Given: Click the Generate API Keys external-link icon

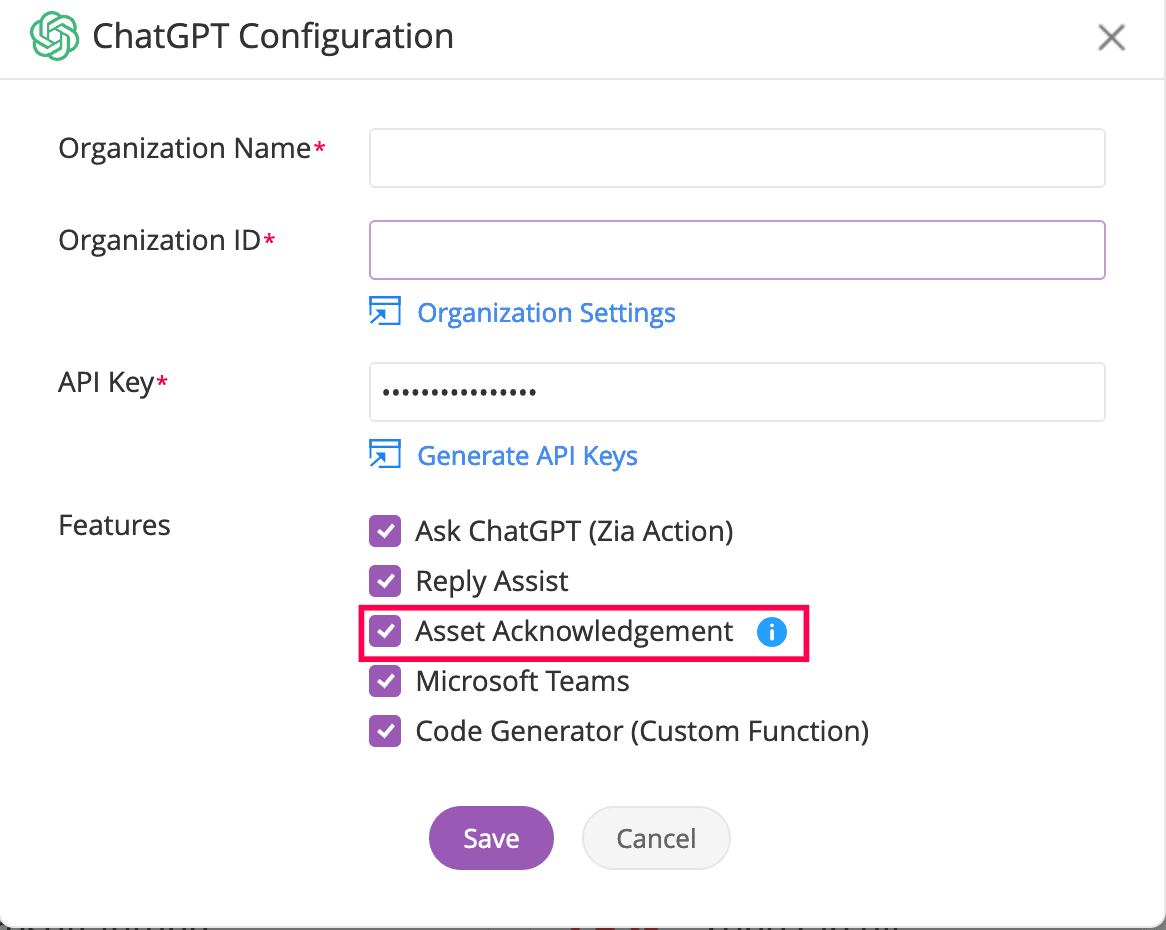Looking at the screenshot, I should pos(385,455).
